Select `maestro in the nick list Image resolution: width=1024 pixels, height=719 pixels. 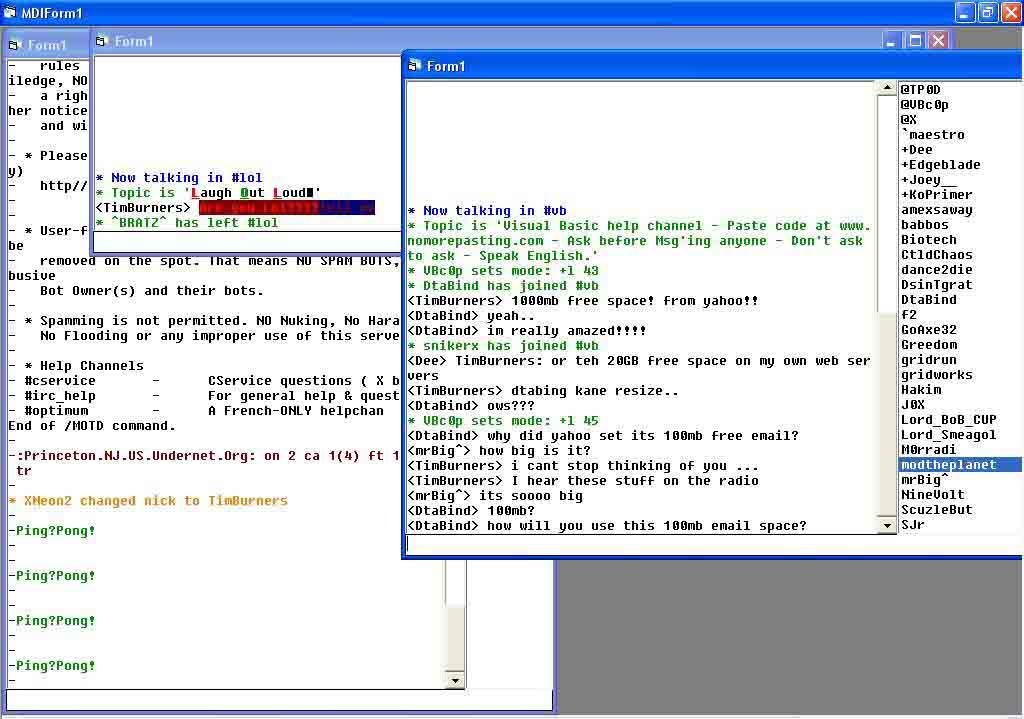click(932, 135)
